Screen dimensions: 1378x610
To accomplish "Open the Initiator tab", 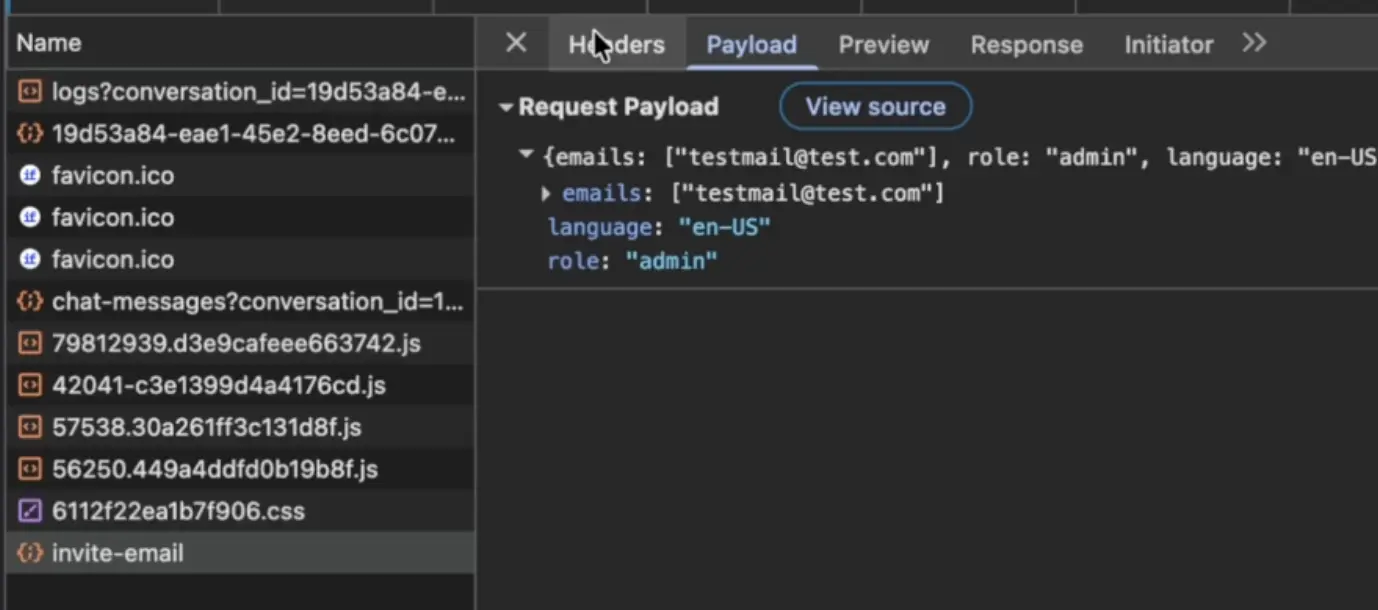I will [x=1168, y=45].
